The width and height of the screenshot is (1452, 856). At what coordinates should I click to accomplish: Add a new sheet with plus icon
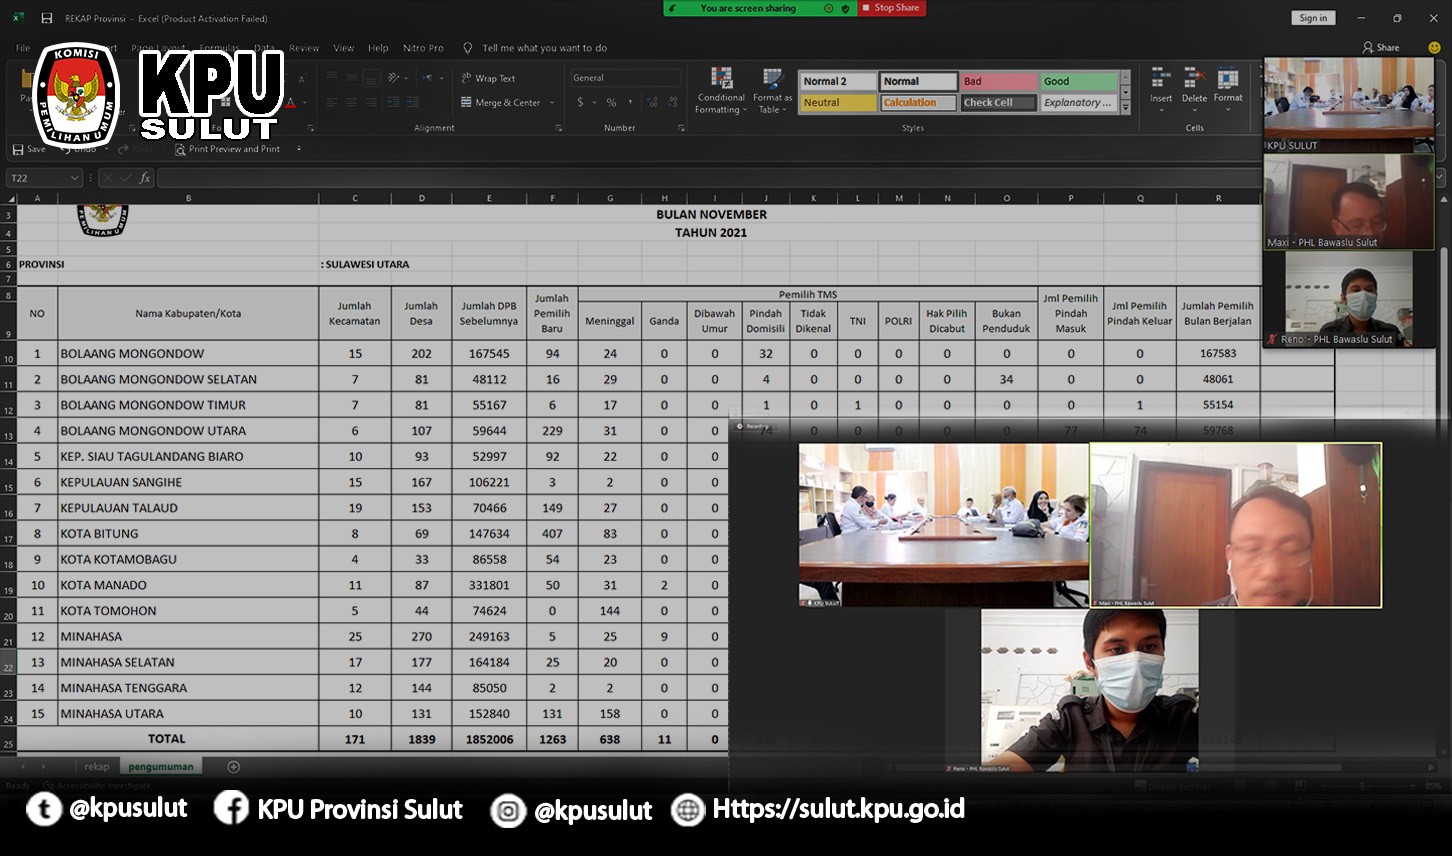234,767
